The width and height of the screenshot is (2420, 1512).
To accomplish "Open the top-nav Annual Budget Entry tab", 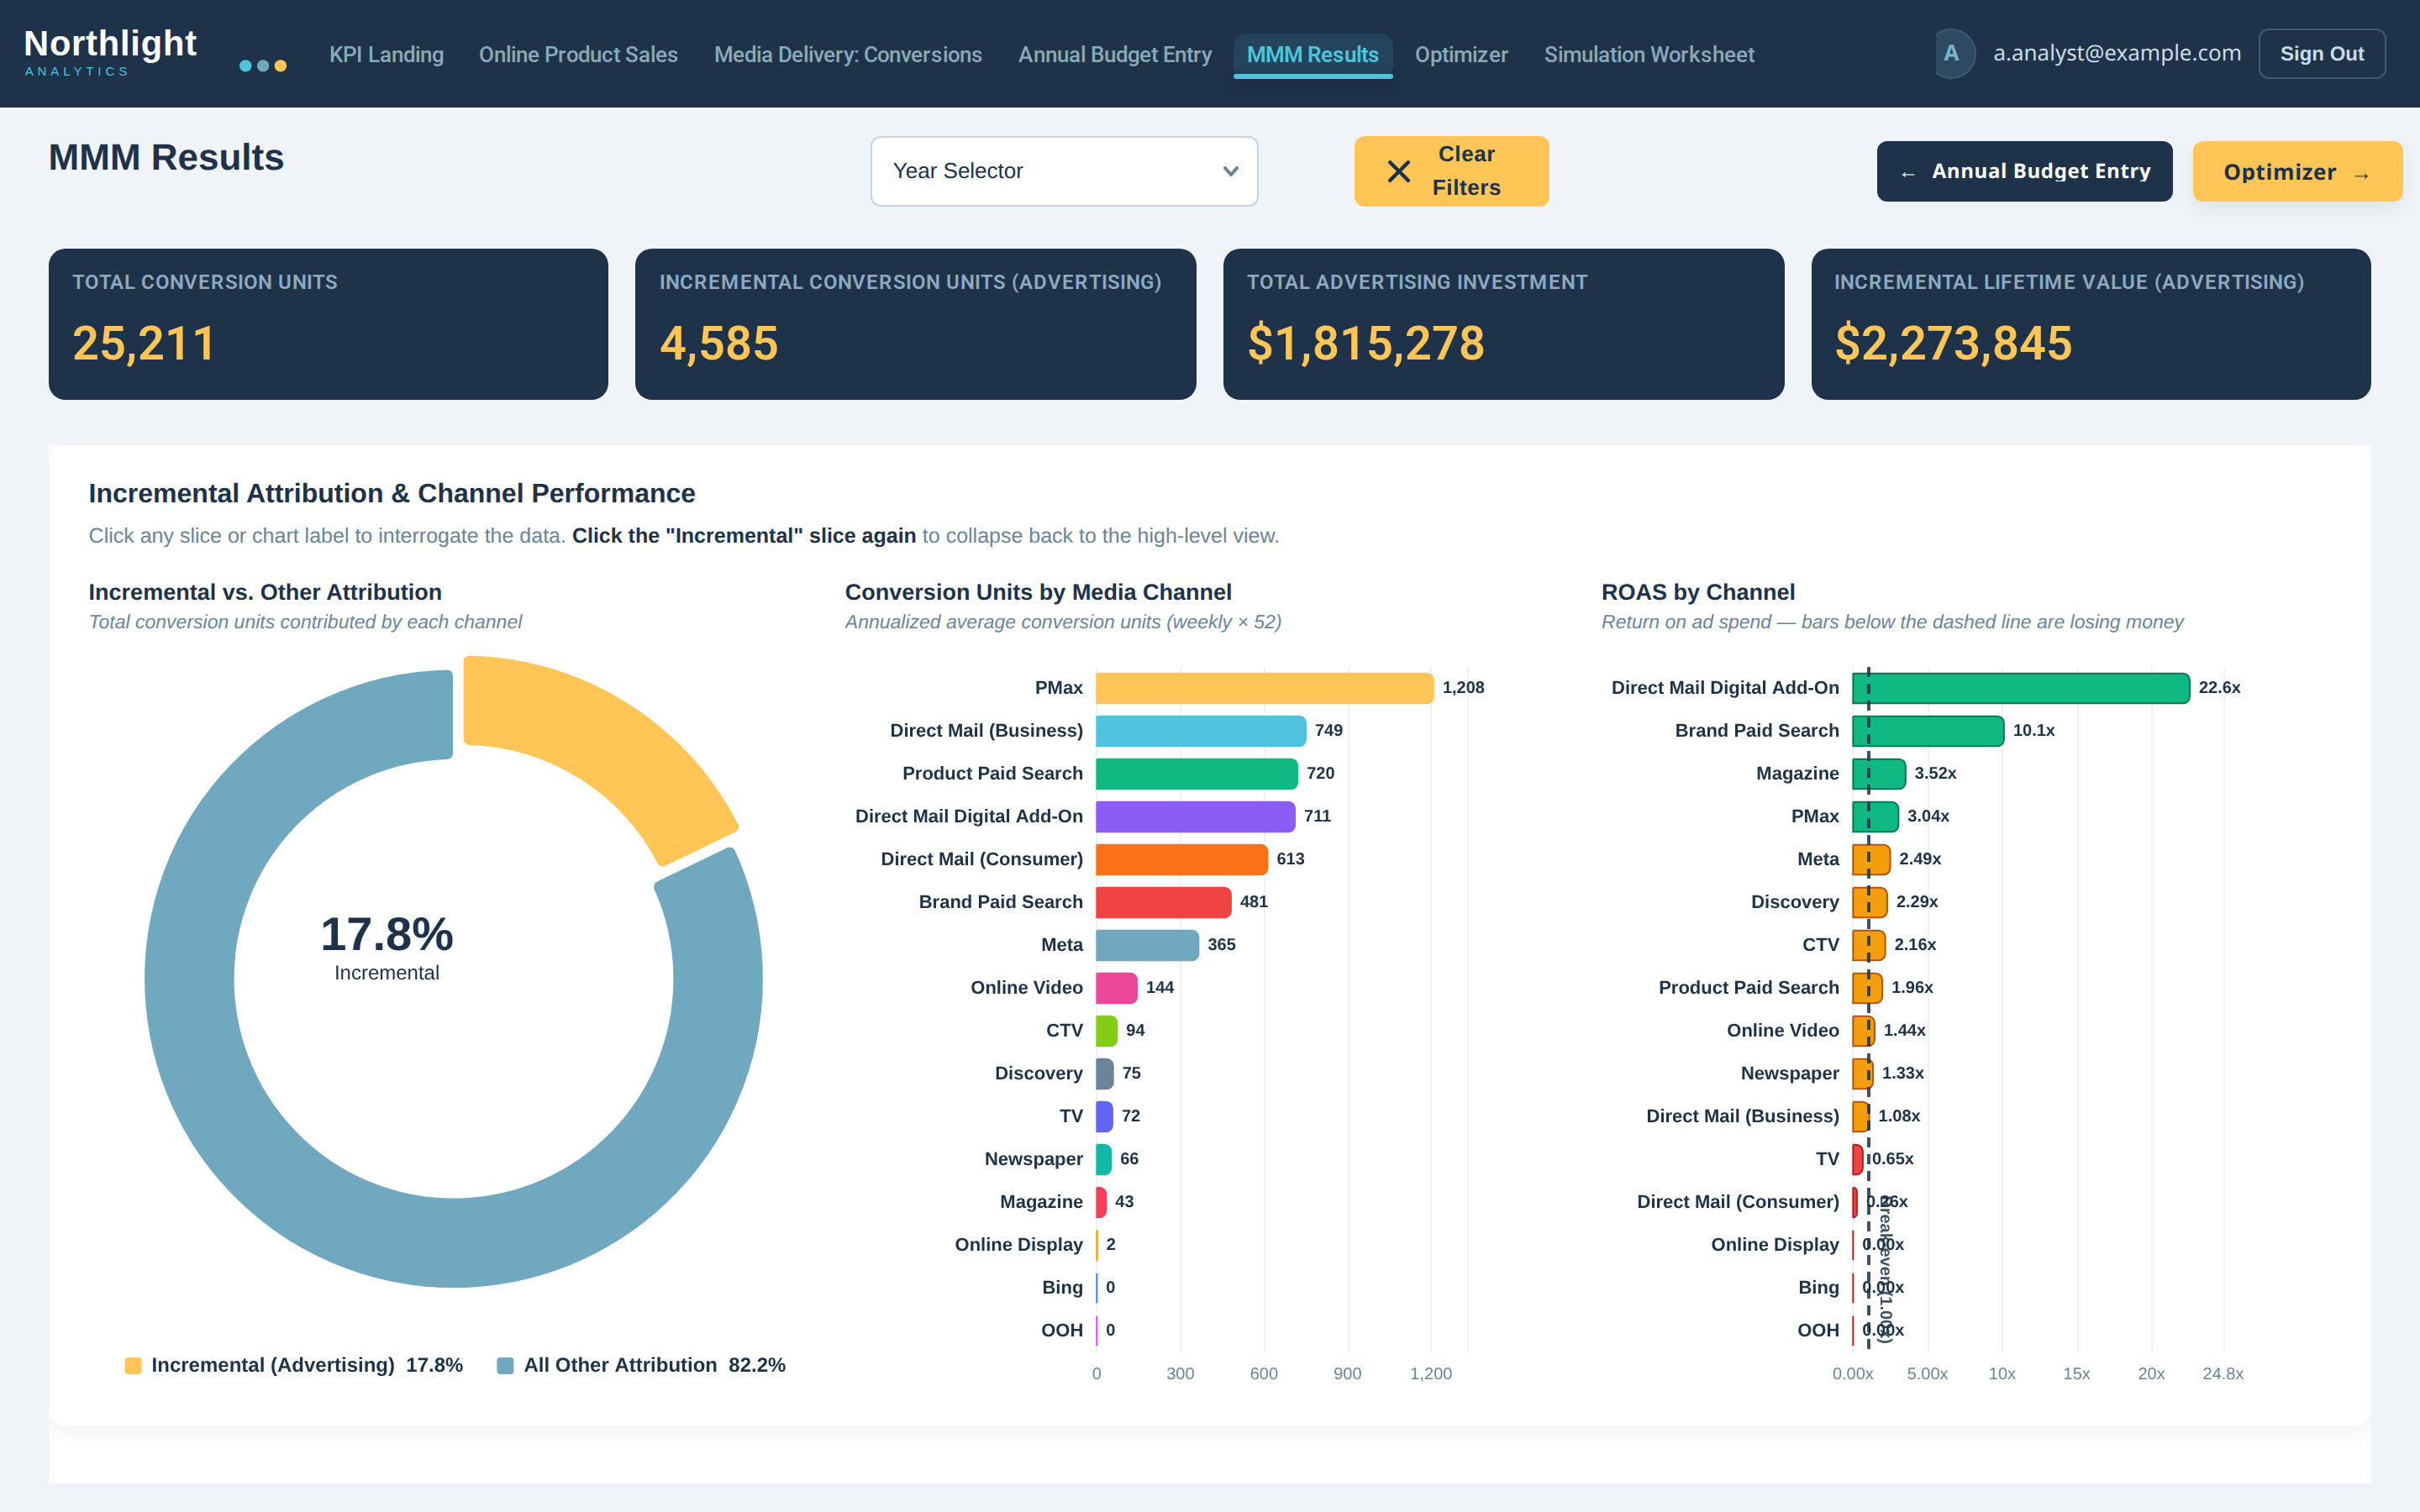I will pyautogui.click(x=1114, y=54).
